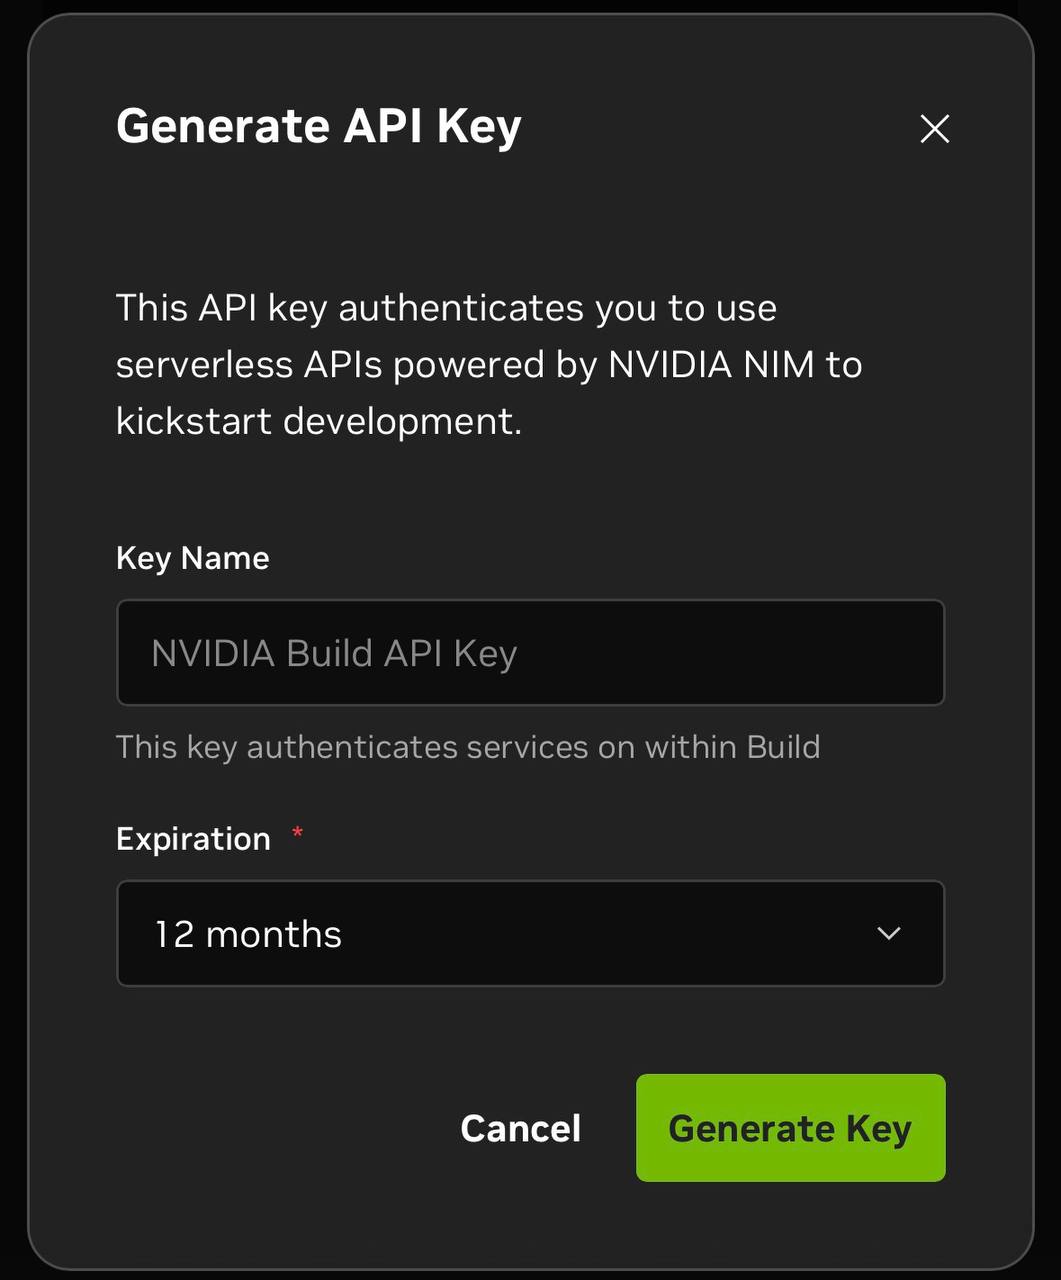Click the 'Expiration' label text
The image size is (1061, 1280).
[194, 838]
